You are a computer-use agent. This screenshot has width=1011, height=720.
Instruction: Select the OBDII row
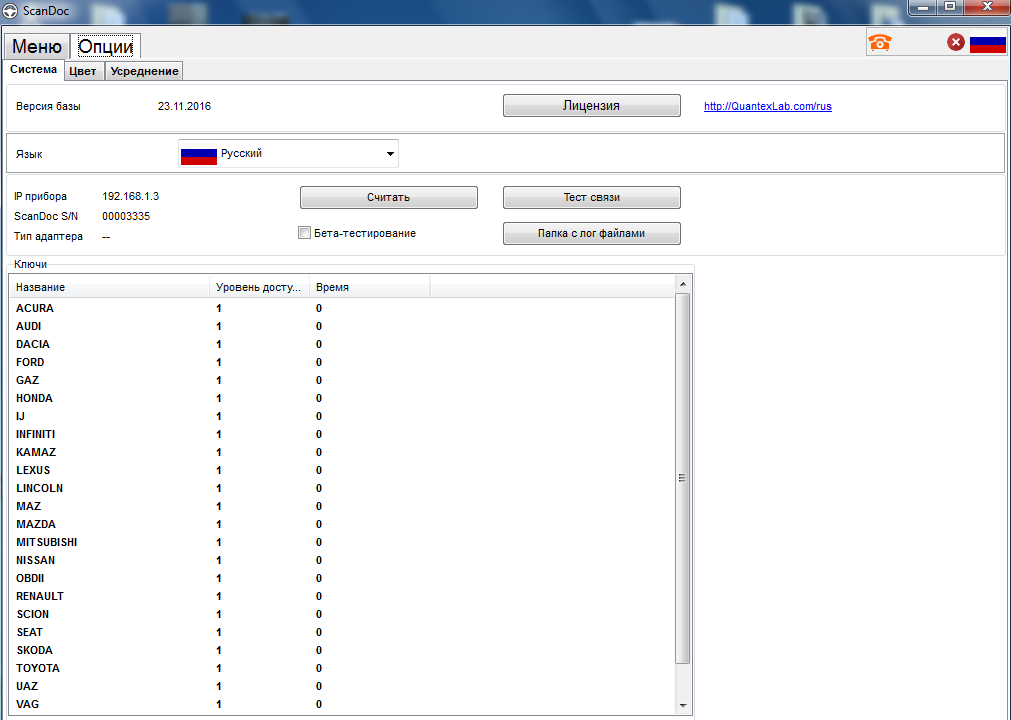(x=342, y=579)
